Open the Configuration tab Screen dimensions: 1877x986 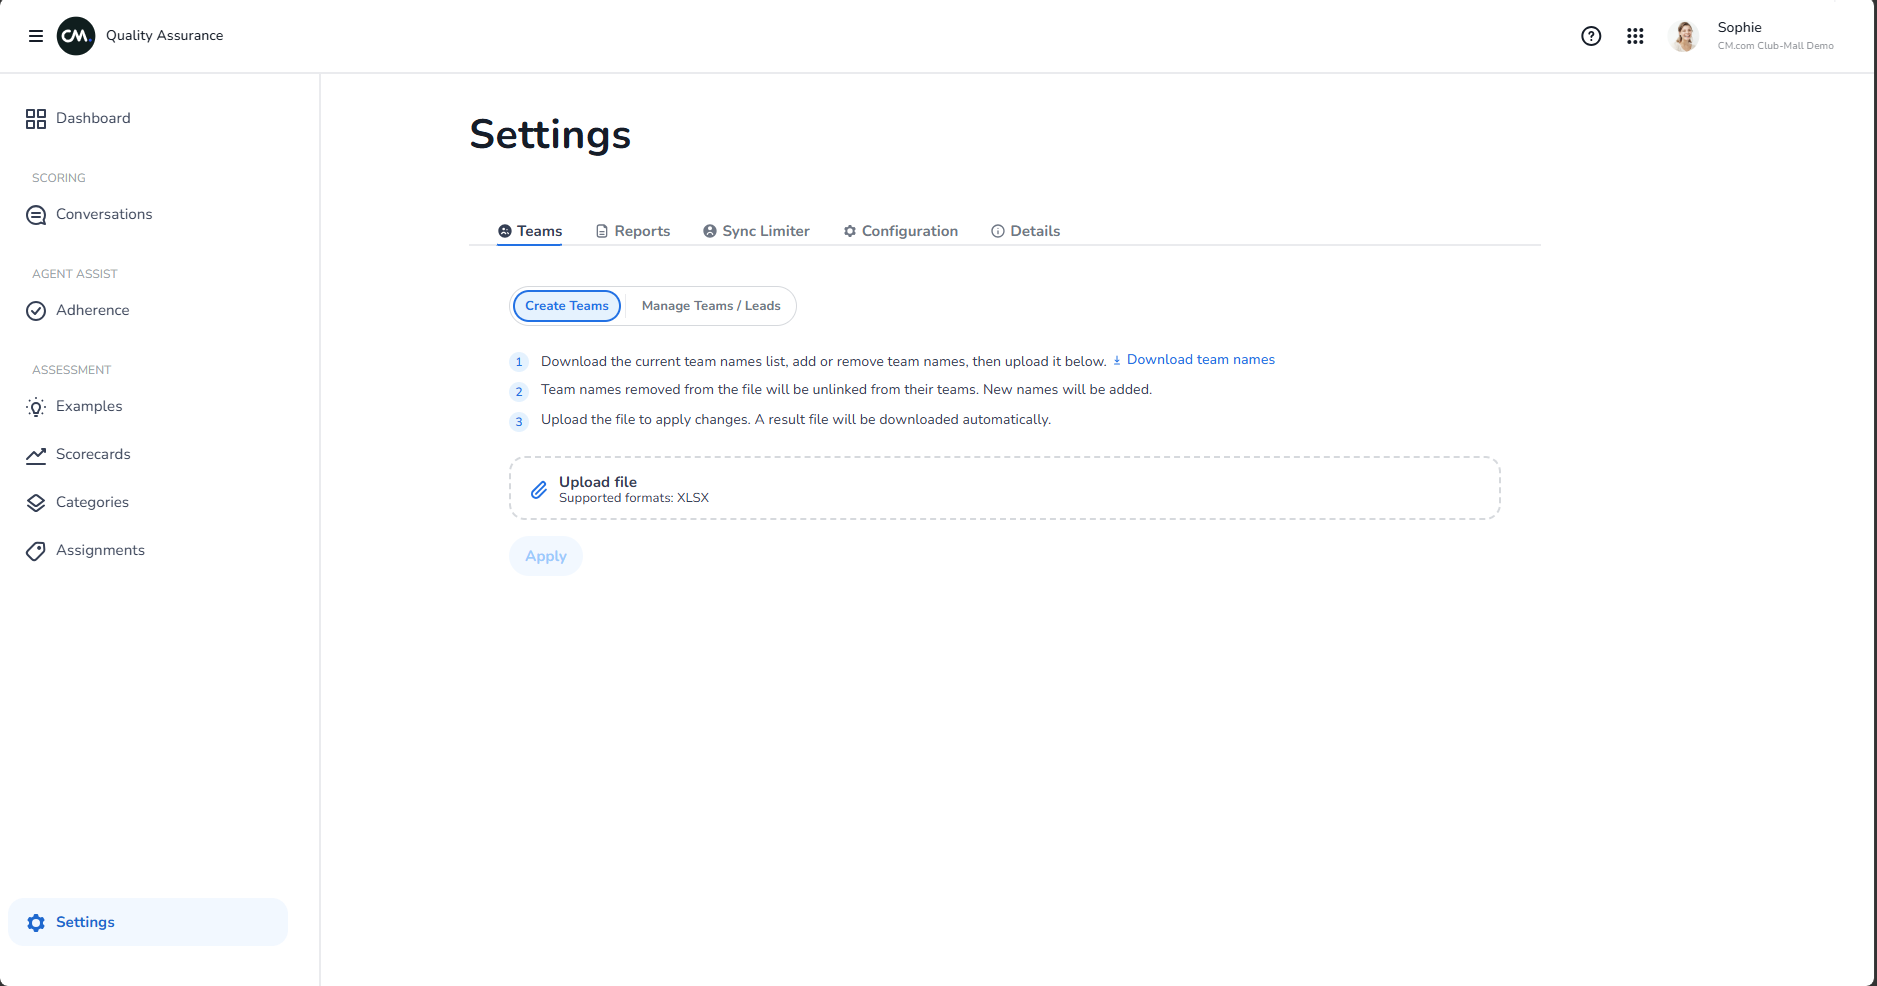[900, 231]
